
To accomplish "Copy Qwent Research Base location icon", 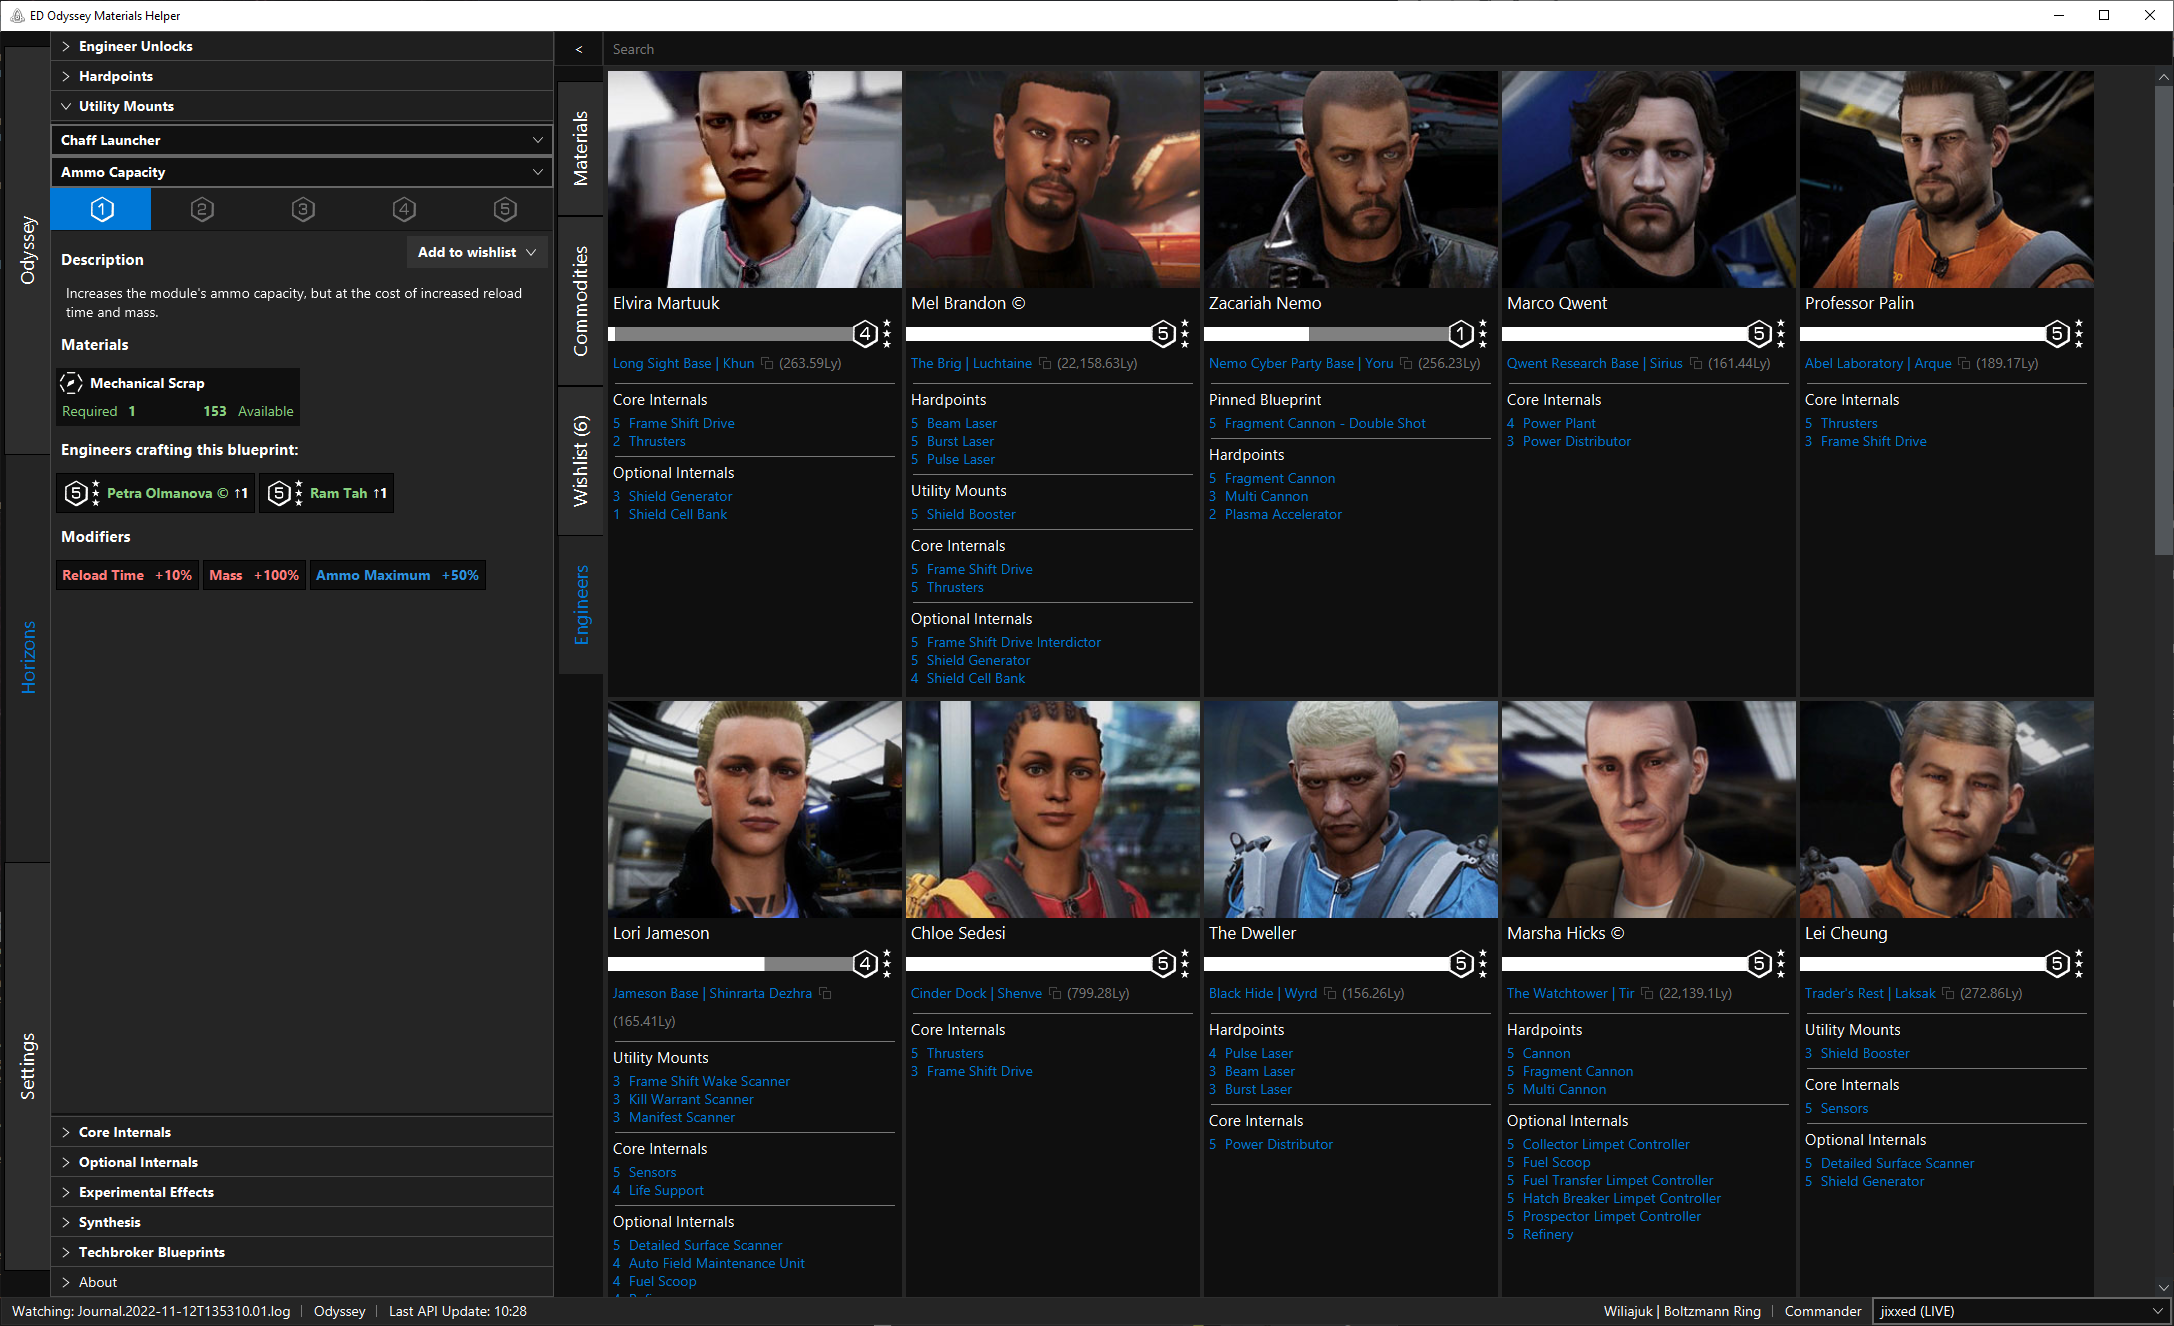I will click(x=1696, y=363).
